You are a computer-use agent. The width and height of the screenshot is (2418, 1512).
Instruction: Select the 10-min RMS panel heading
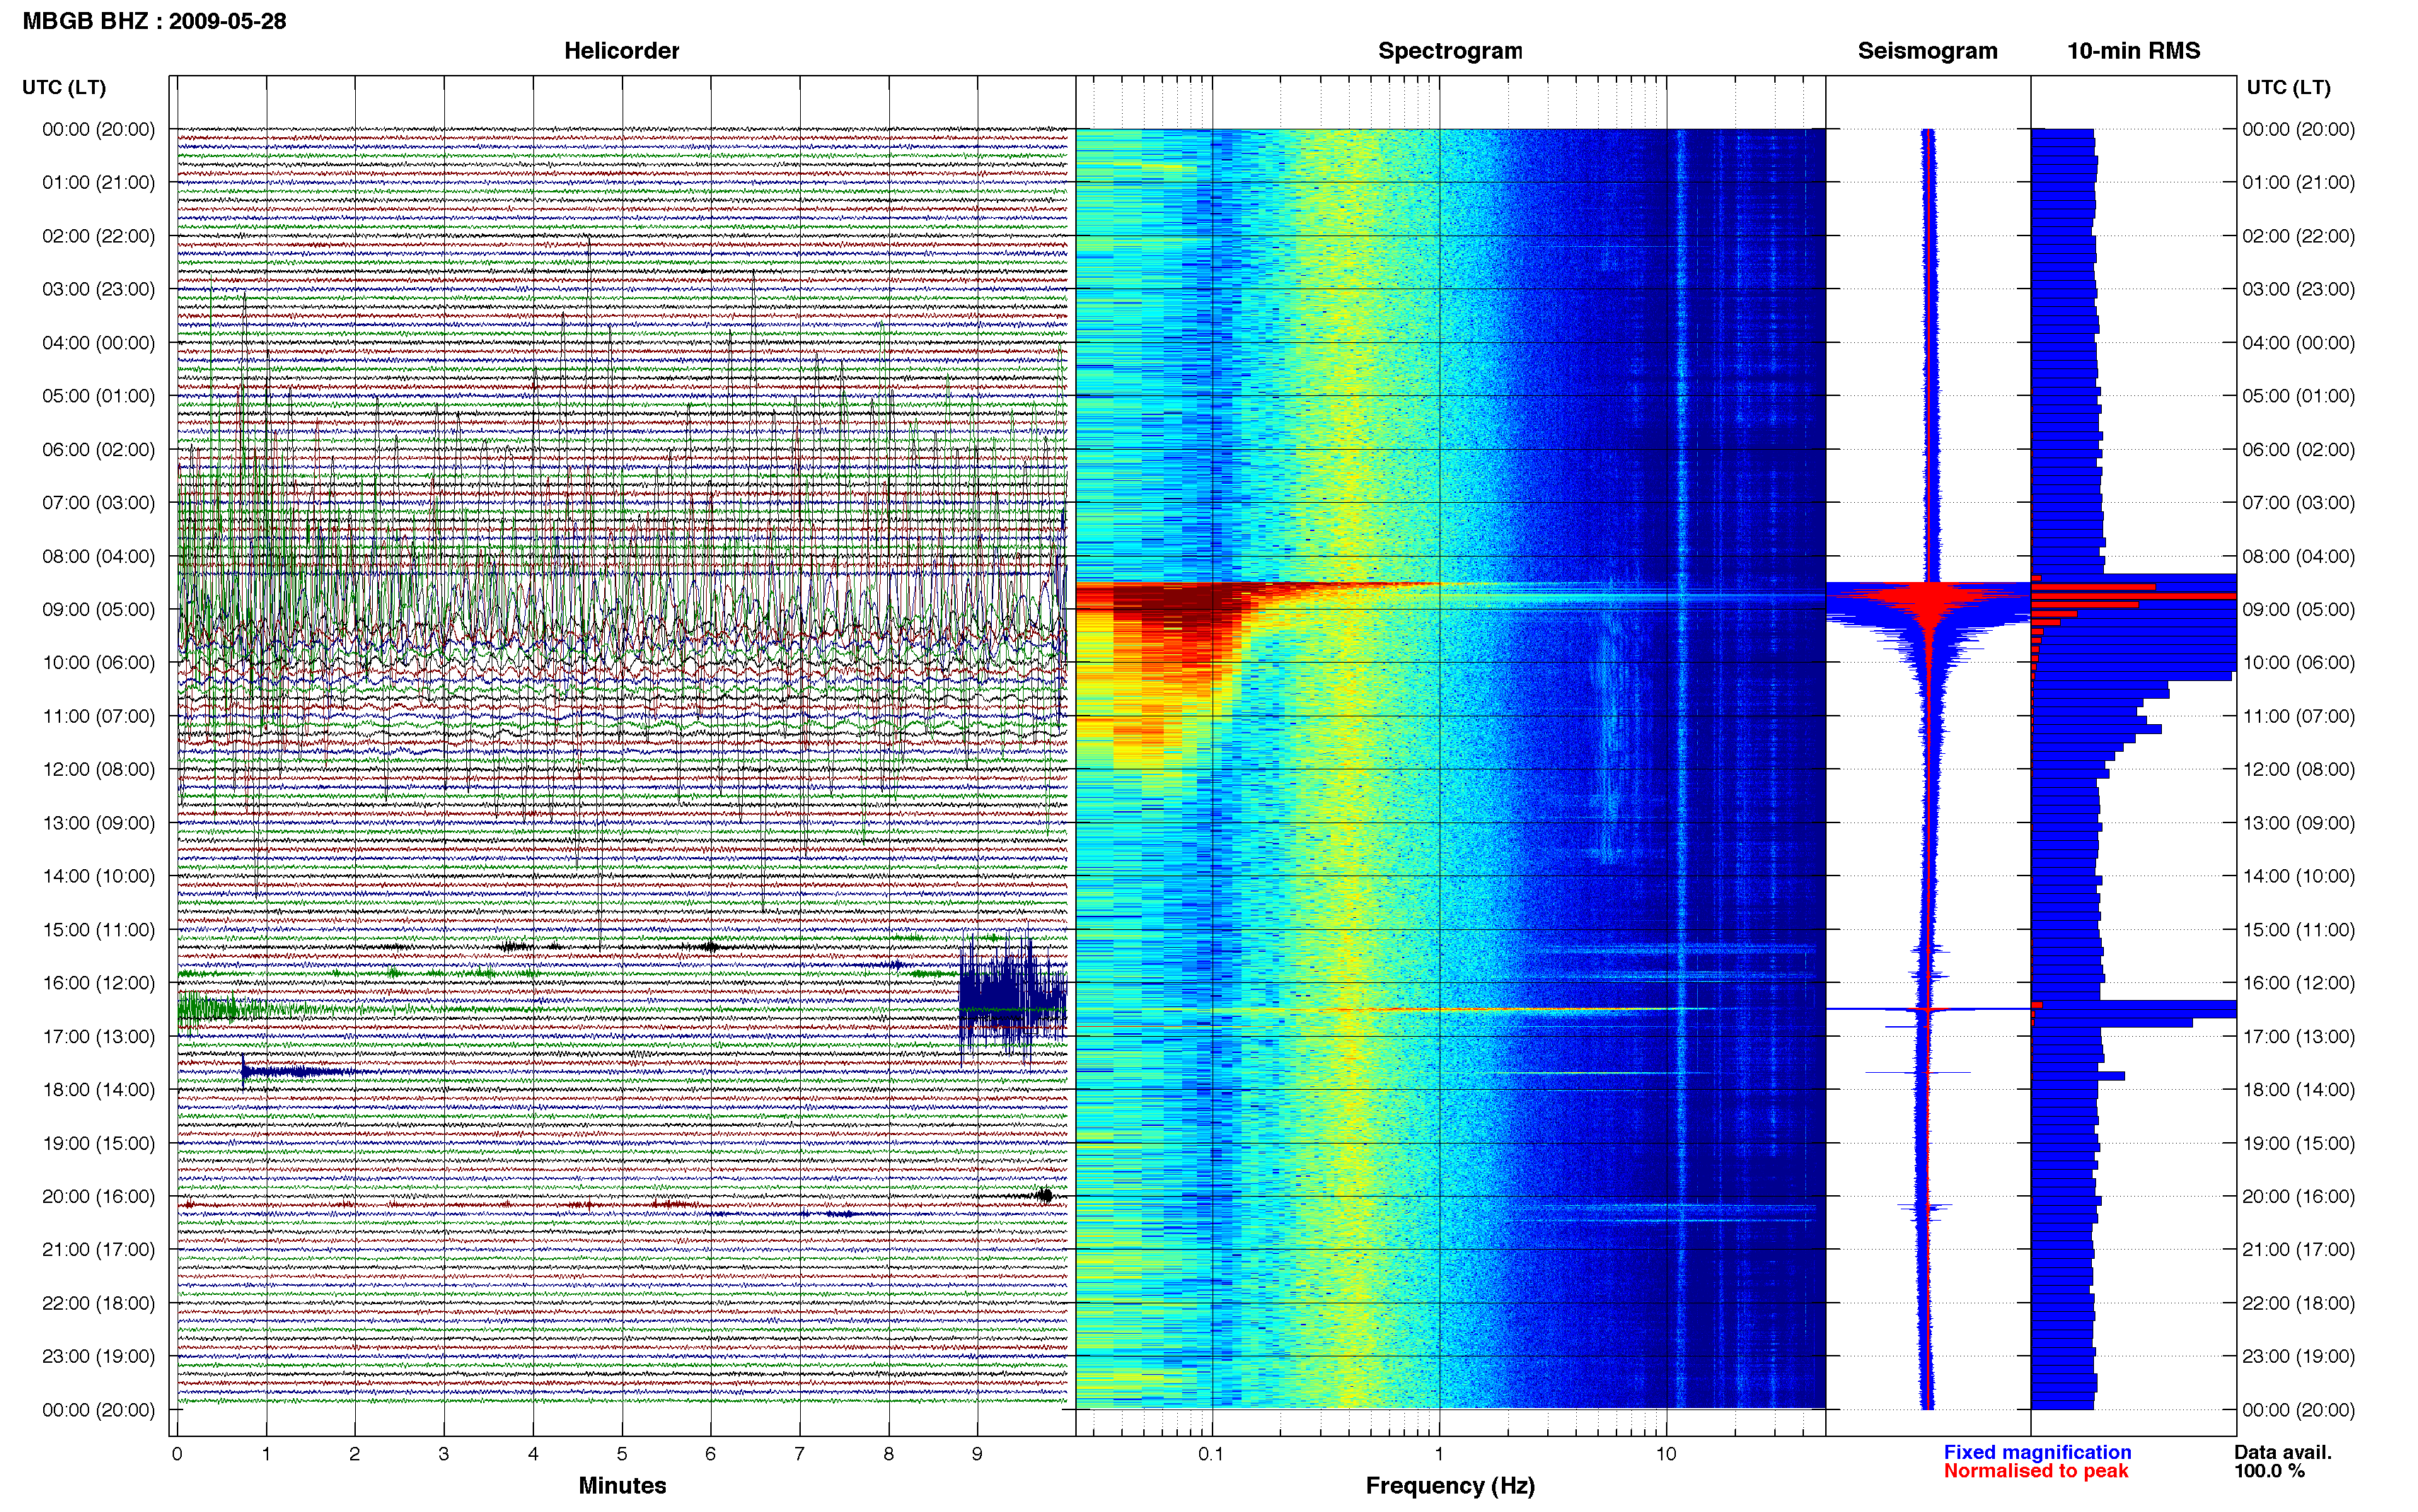click(2133, 51)
